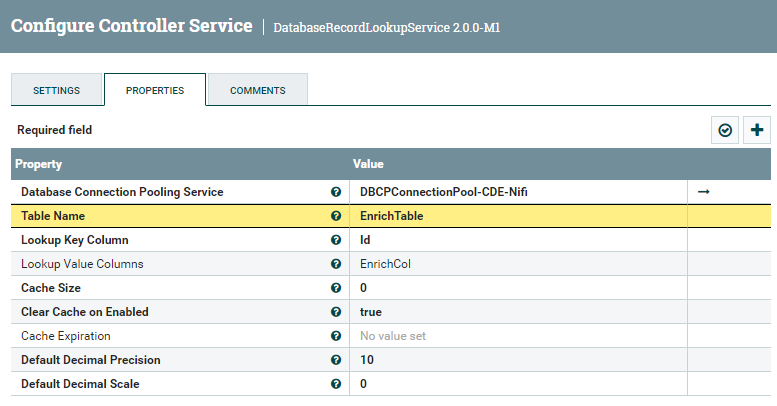Click the verify properties checkmark icon

[725, 130]
